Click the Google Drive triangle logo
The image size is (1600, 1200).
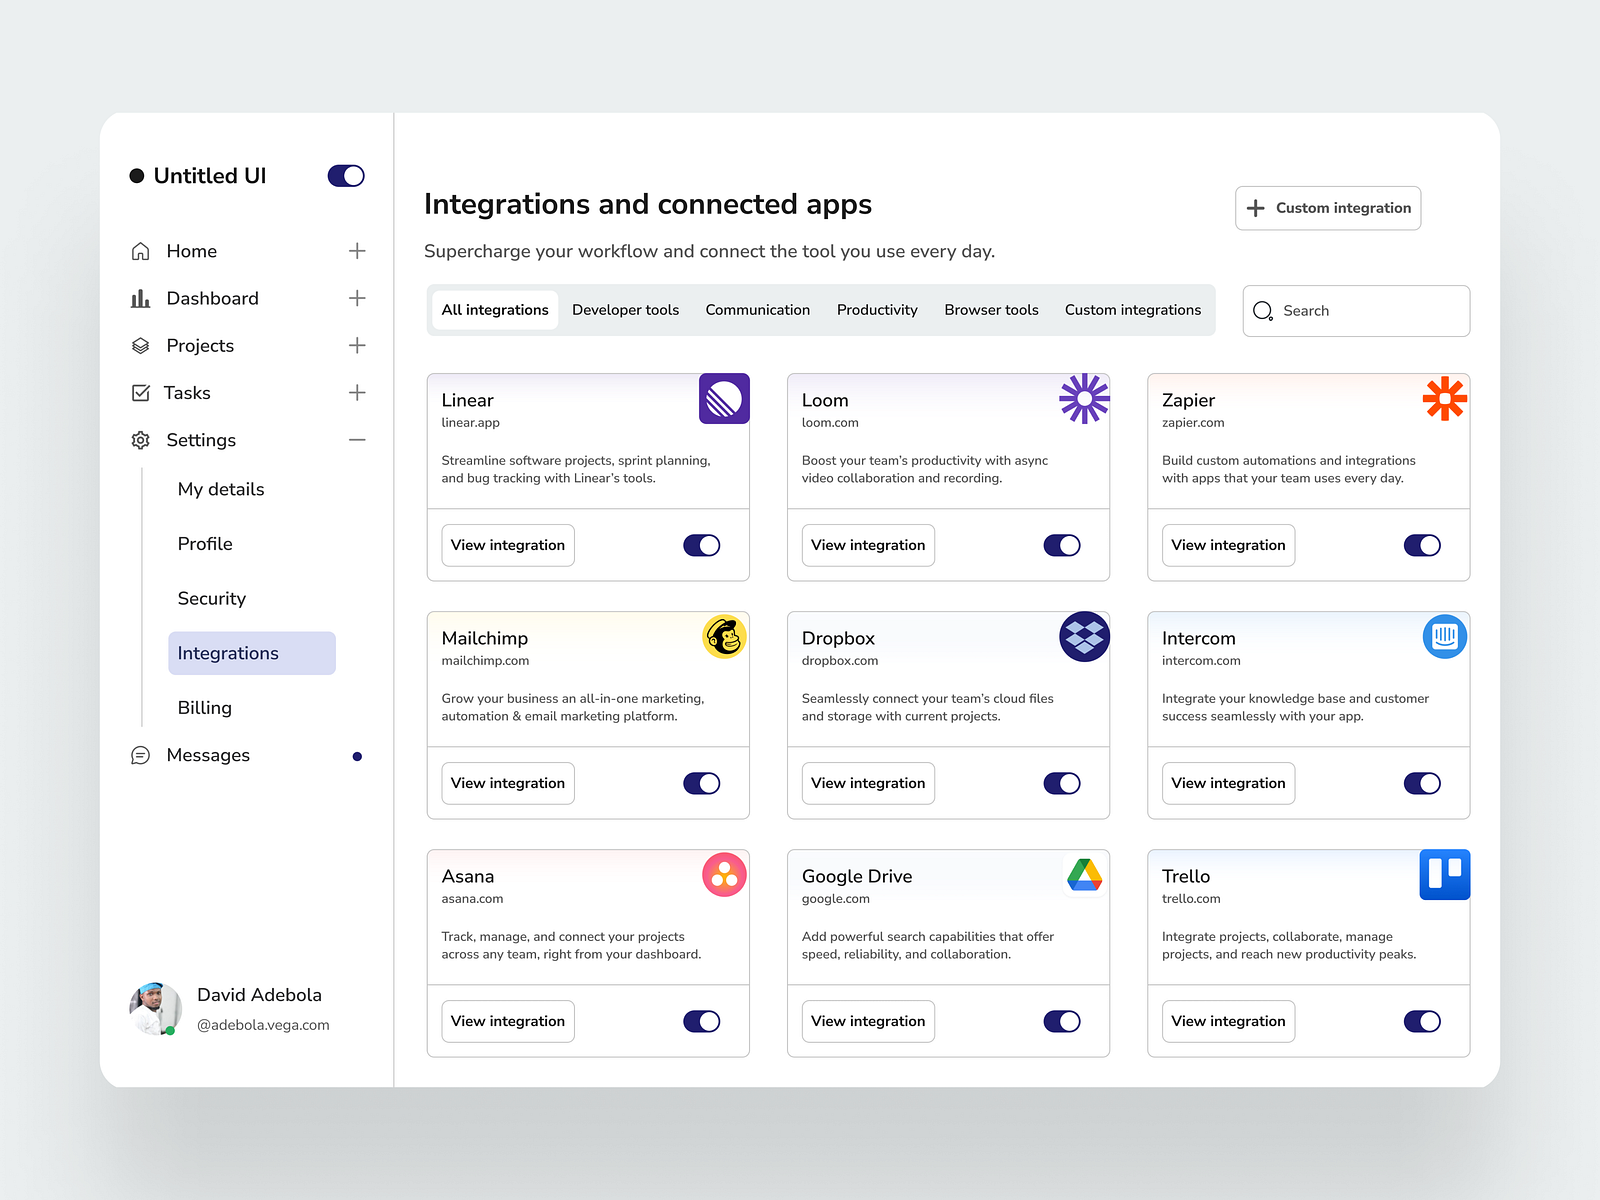tap(1084, 875)
